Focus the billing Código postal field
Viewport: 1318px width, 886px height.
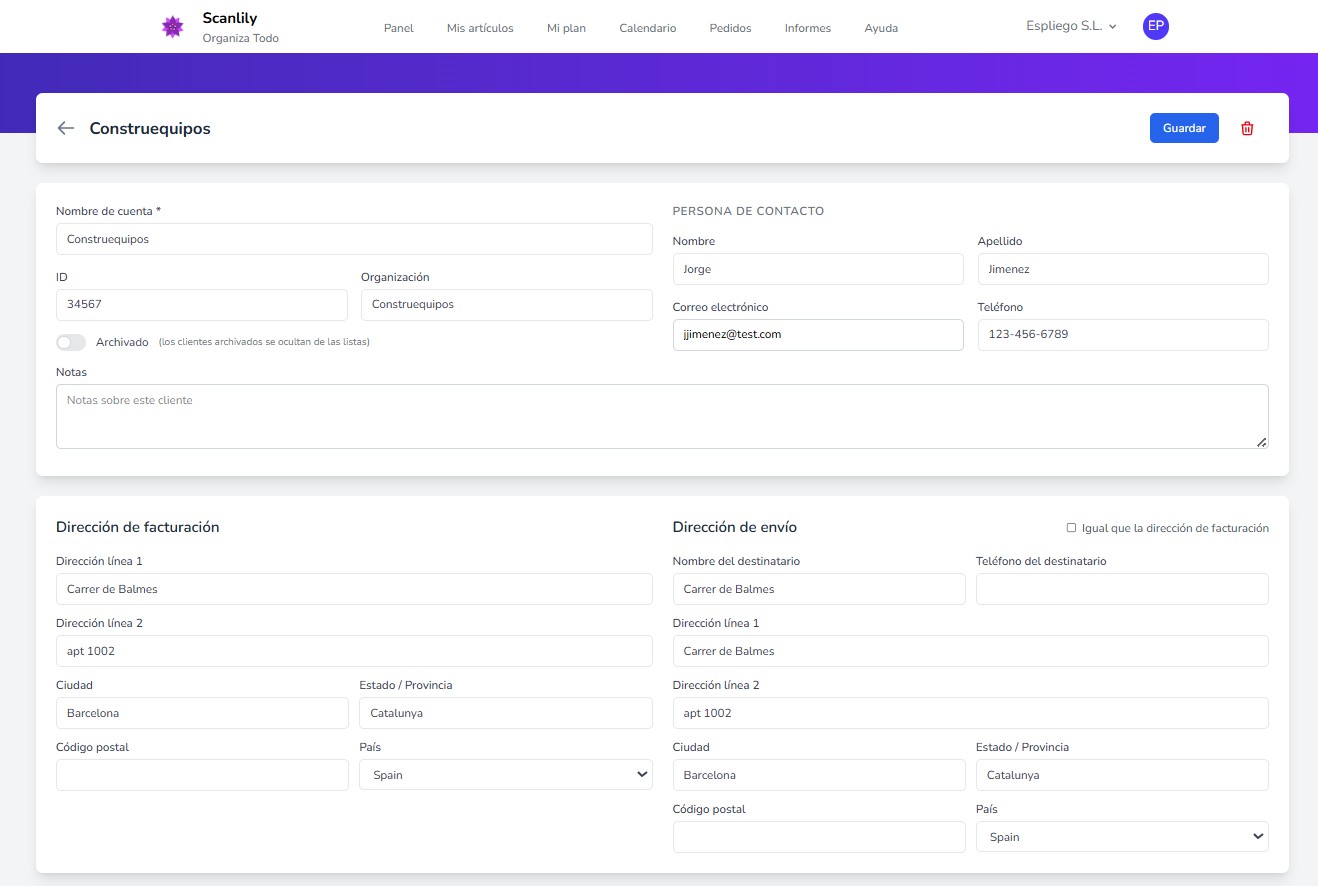[202, 775]
